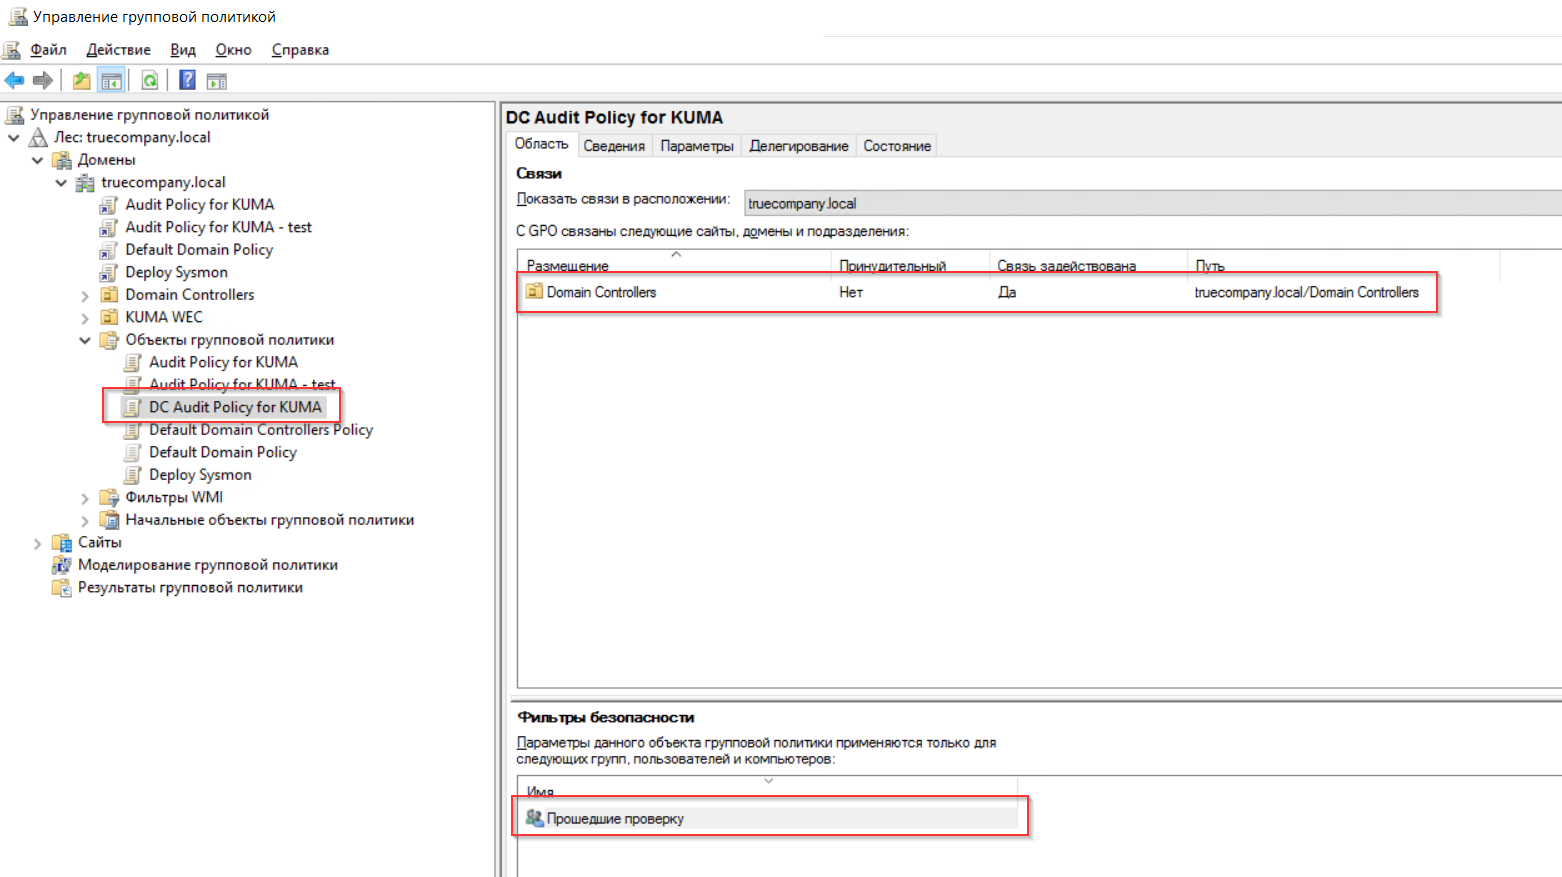Expand the Domain Controllers tree node
This screenshot has height=877, width=1562.
point(85,295)
